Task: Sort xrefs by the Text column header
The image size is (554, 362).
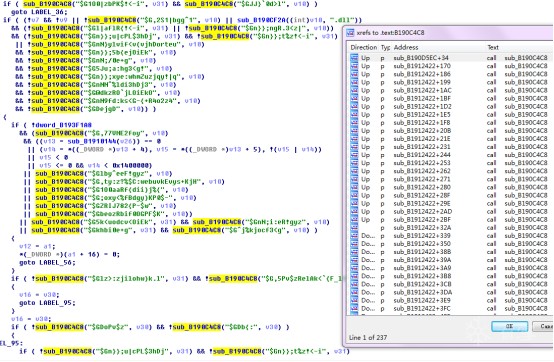Action: (493, 47)
